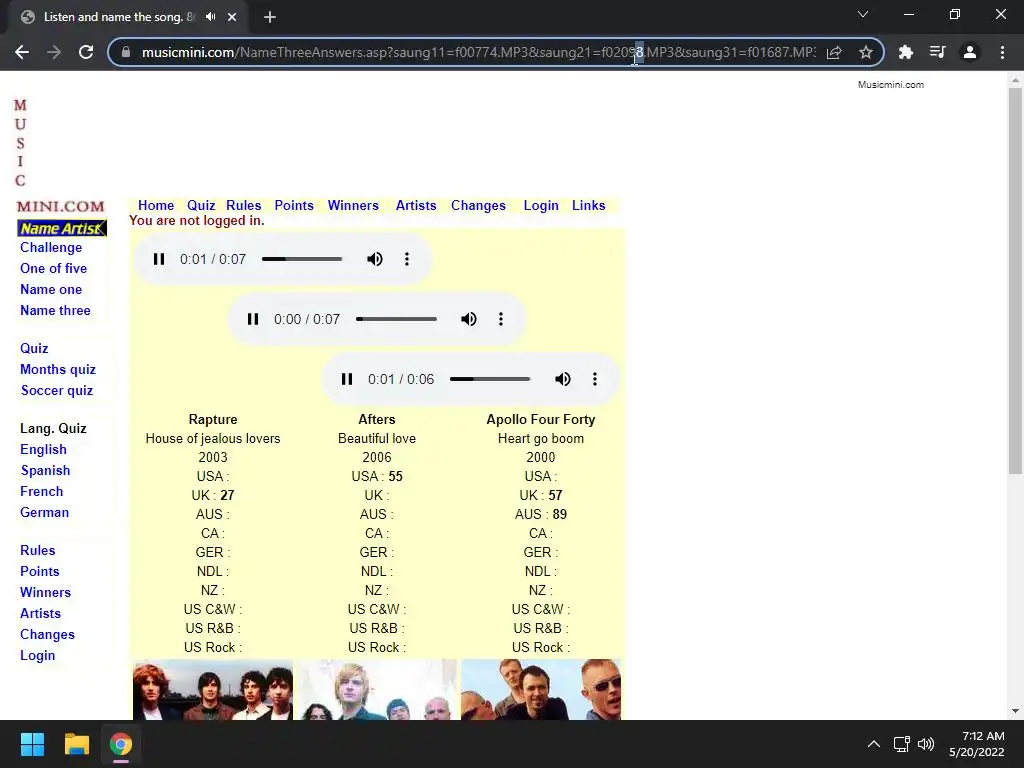
Task: Reload the current page
Action: 86,52
